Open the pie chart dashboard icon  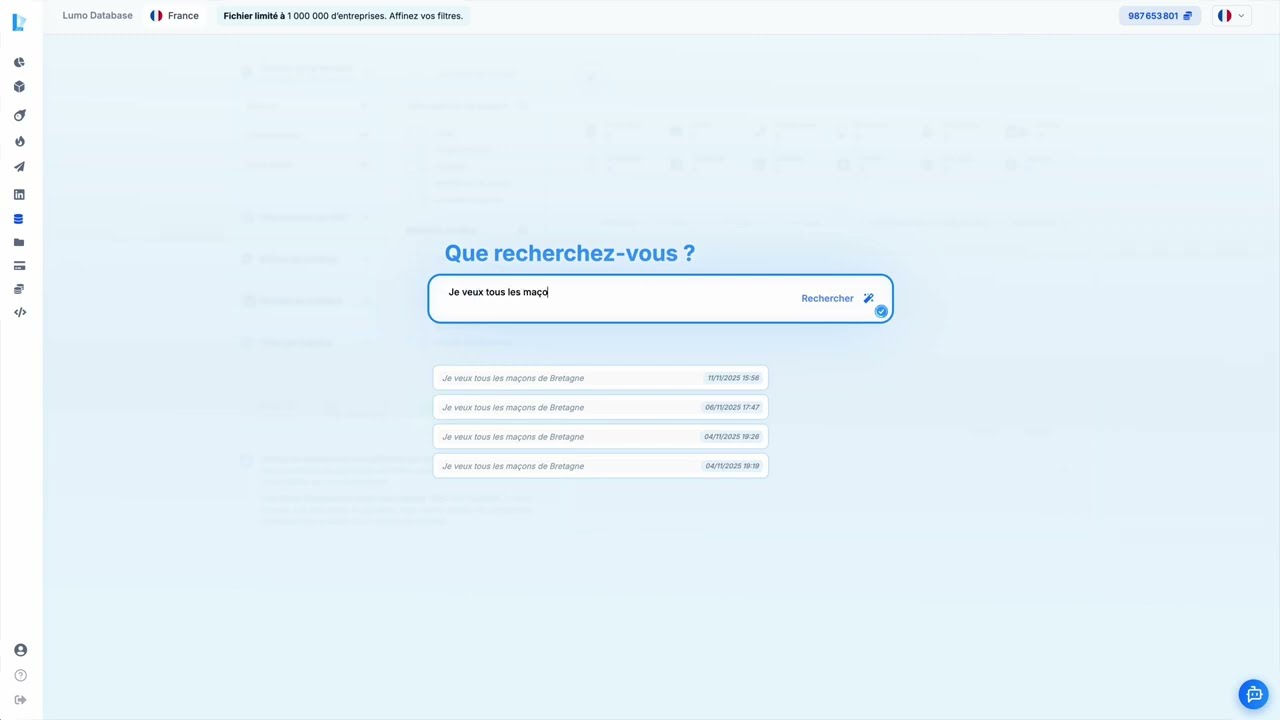click(19, 62)
